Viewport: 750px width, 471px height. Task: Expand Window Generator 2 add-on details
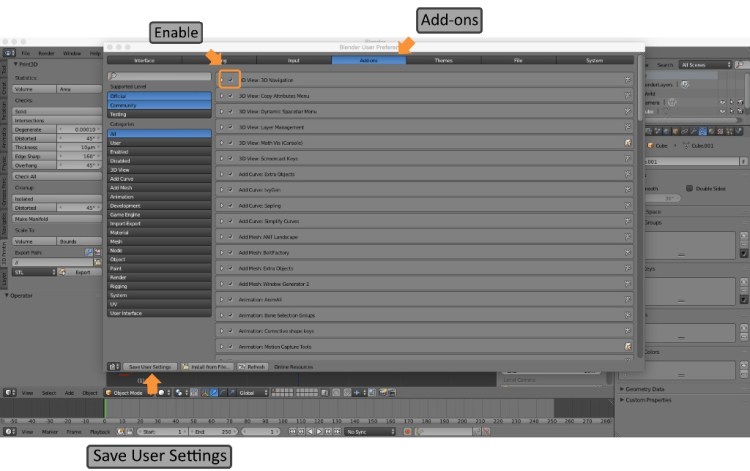(221, 284)
